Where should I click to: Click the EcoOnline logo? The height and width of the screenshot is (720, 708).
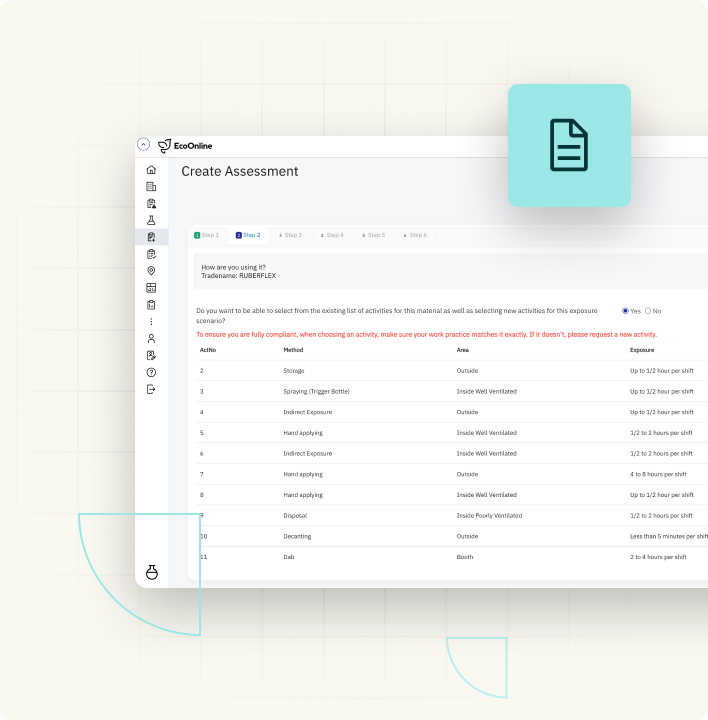(185, 146)
